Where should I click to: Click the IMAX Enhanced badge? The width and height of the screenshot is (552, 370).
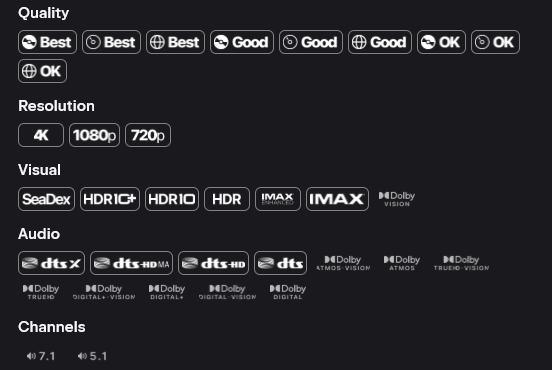pyautogui.click(x=278, y=199)
